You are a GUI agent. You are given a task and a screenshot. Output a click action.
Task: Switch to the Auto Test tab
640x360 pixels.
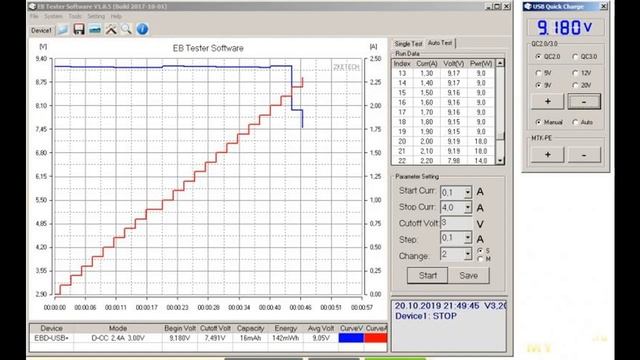[440, 42]
